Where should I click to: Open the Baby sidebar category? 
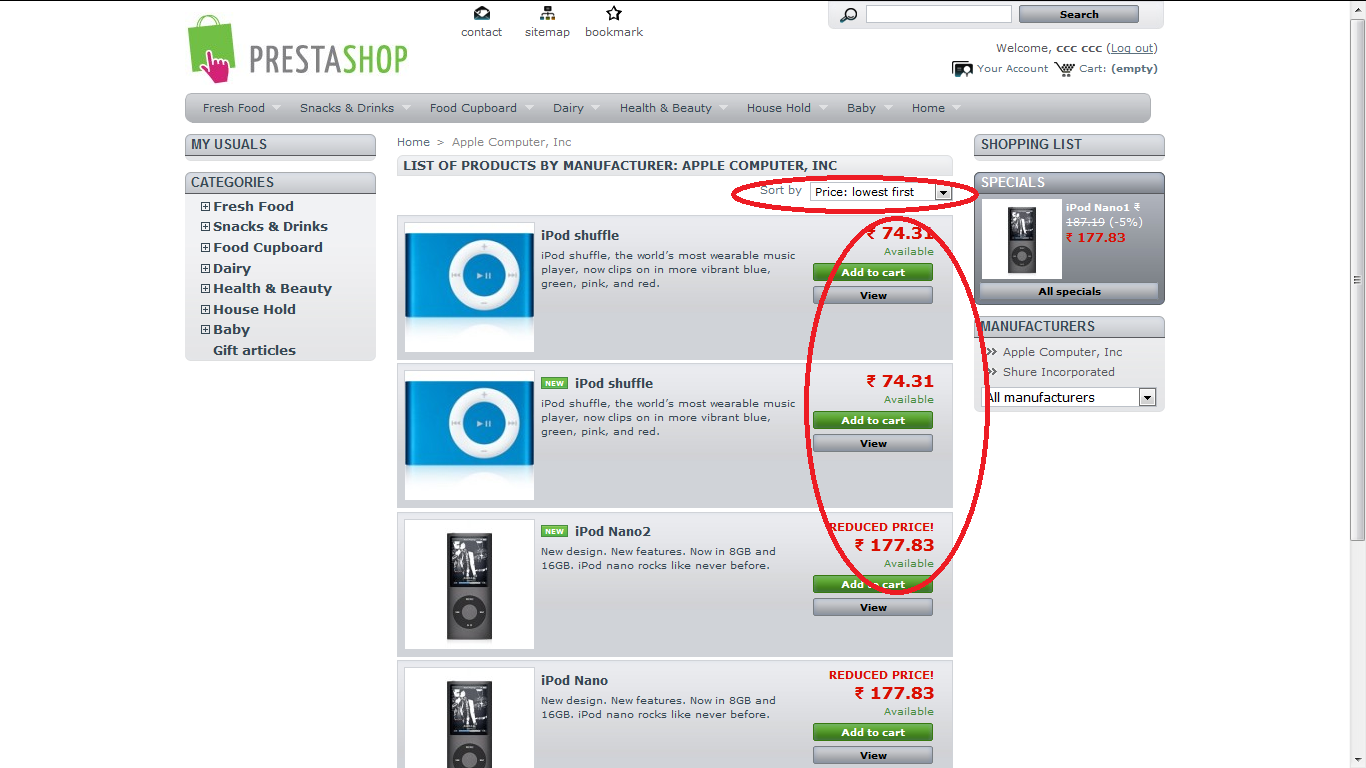coord(231,330)
